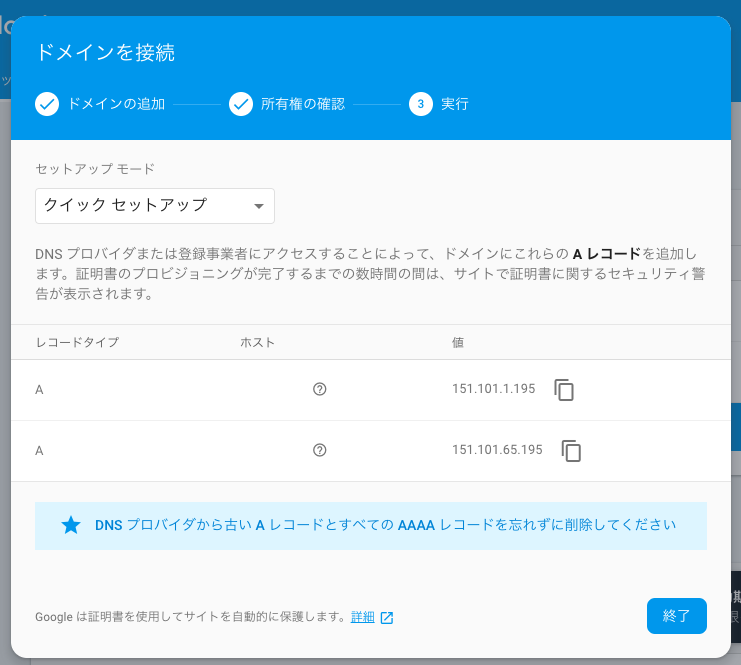Screen dimensions: 741x665
Task: Open host help for 151.101.1.195 row
Action: (320, 389)
